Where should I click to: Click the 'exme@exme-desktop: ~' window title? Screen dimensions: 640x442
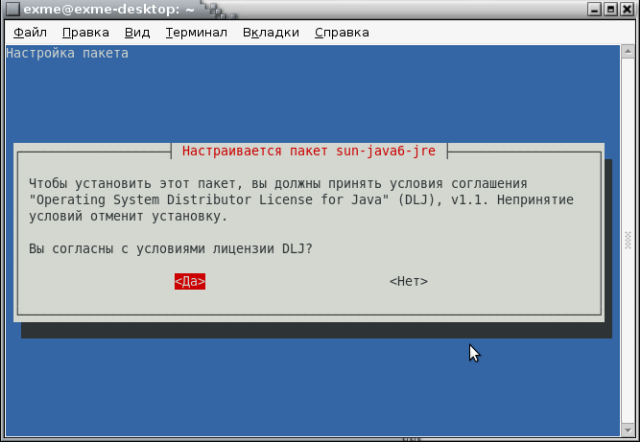point(109,9)
